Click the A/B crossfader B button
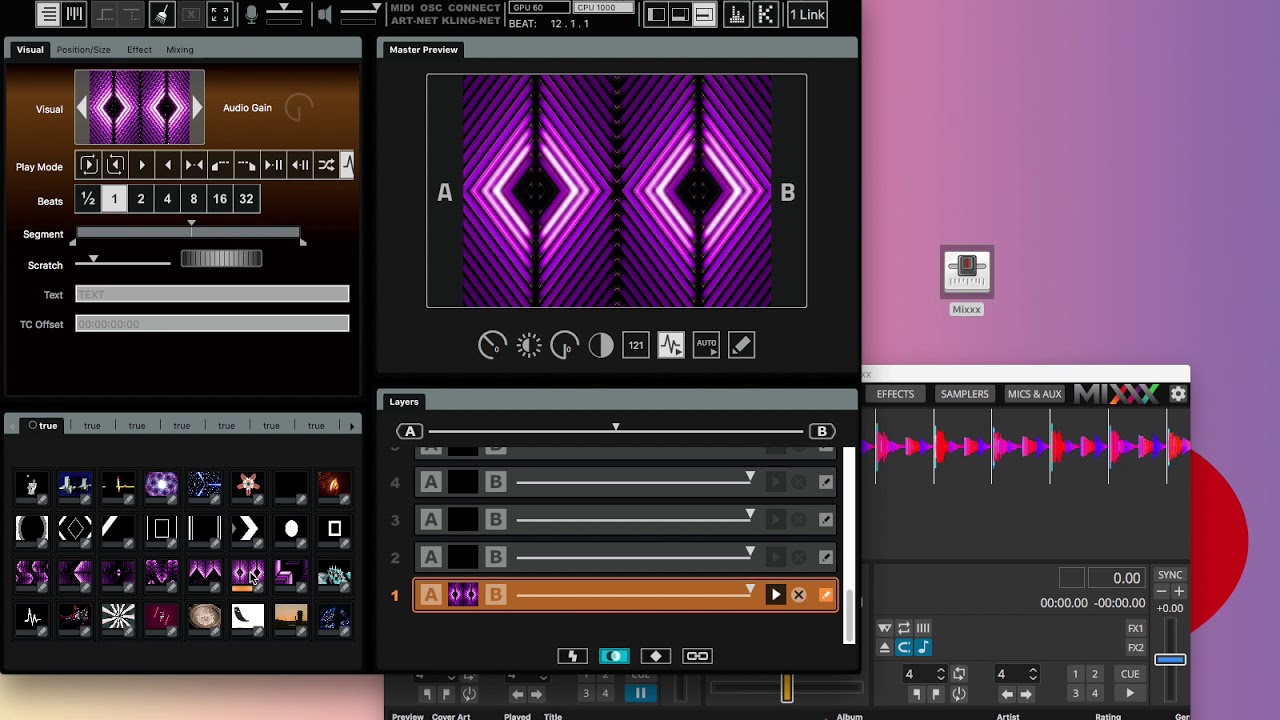The width and height of the screenshot is (1280, 720). point(822,431)
